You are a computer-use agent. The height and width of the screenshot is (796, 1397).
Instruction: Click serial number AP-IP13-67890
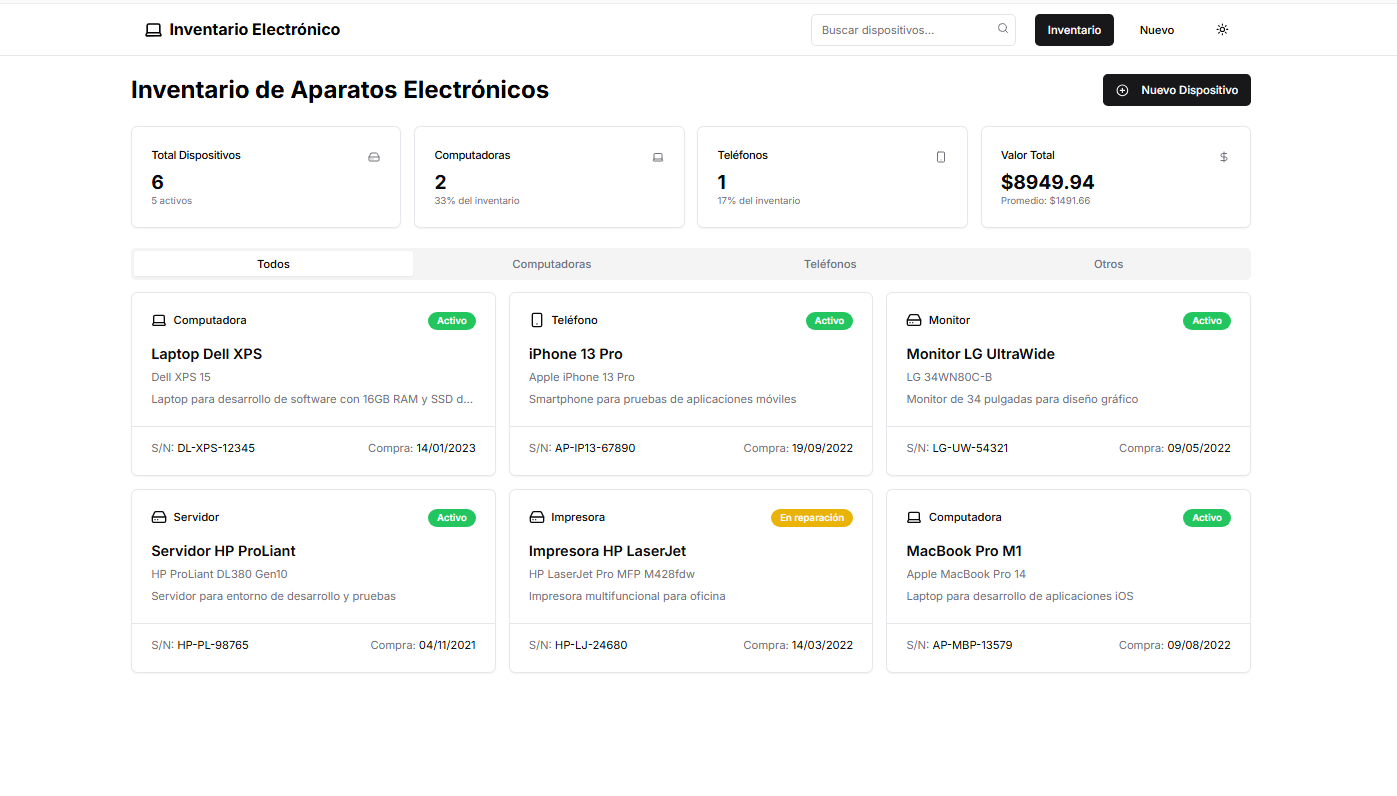click(x=595, y=448)
